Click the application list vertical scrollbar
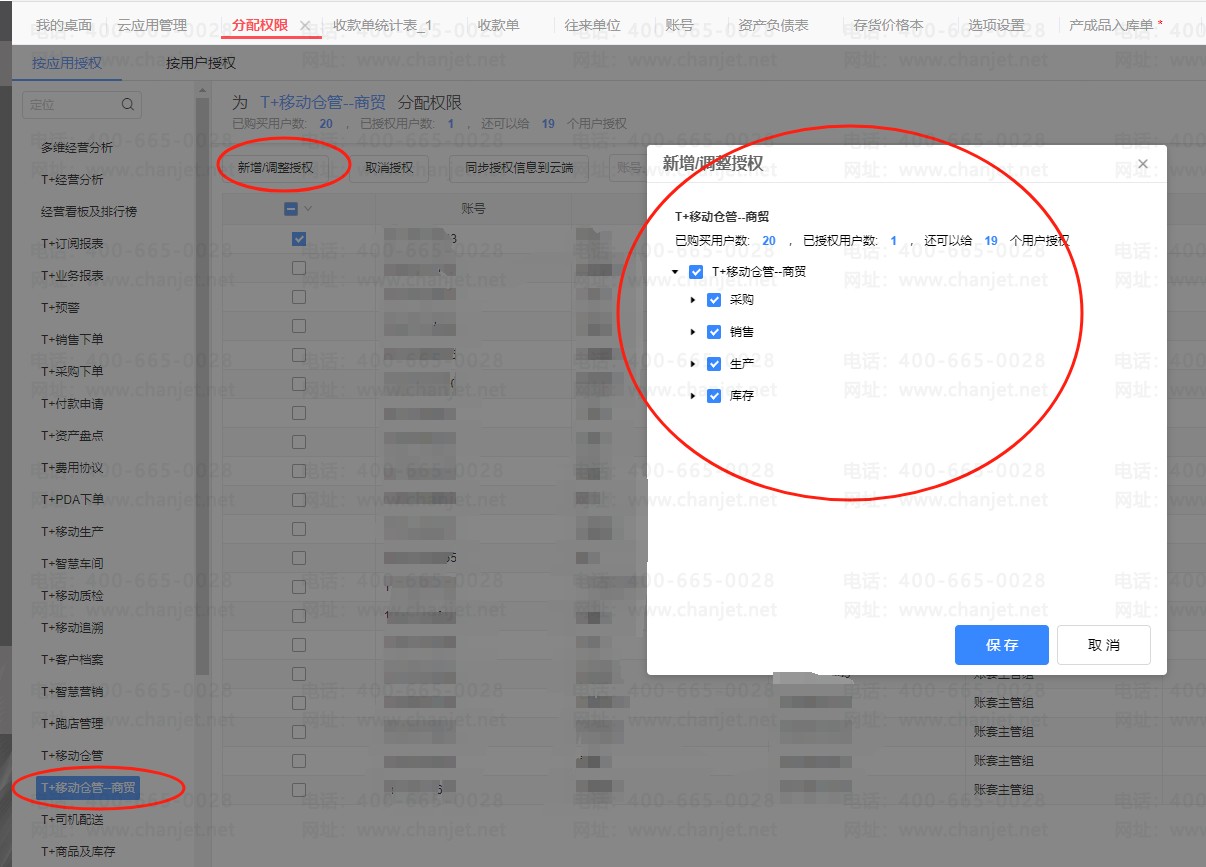1206x867 pixels. click(203, 387)
